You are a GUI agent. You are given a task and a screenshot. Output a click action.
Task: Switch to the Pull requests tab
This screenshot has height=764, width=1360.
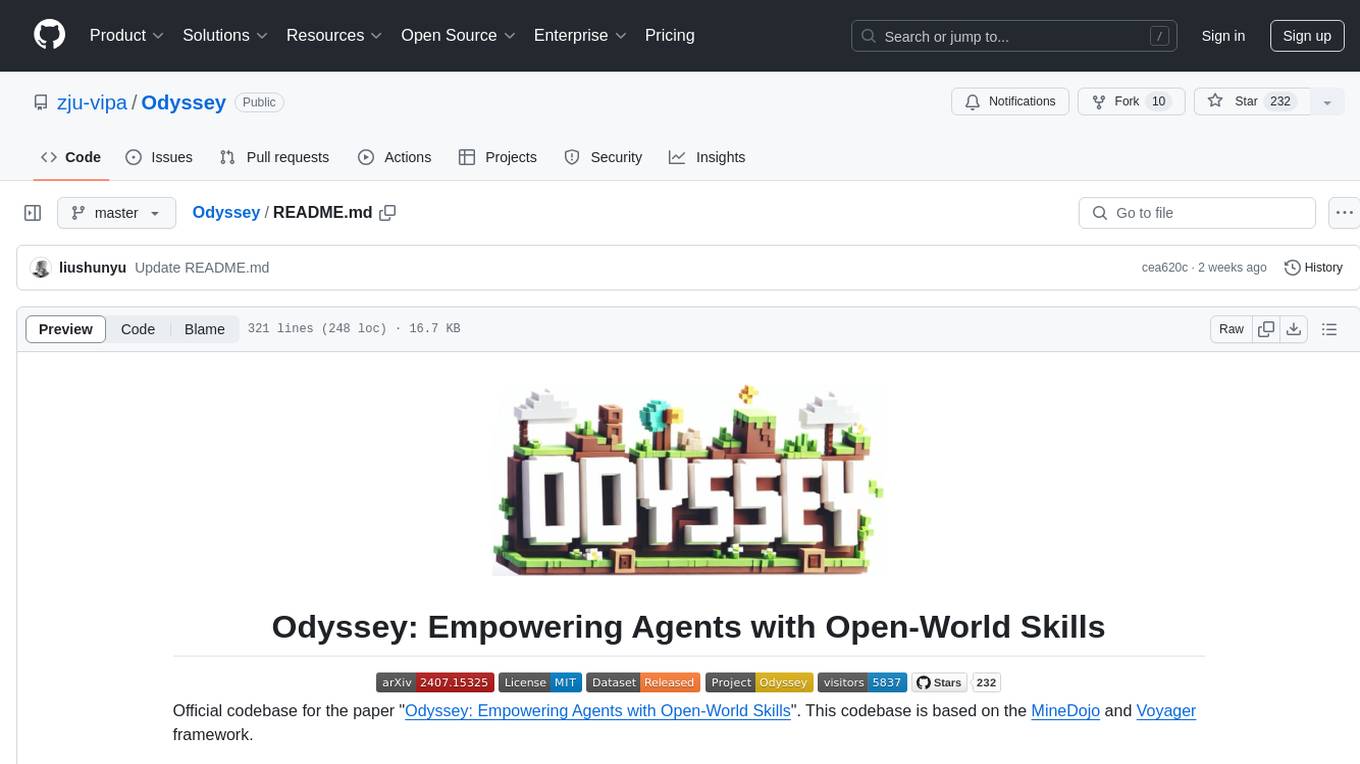coord(274,157)
